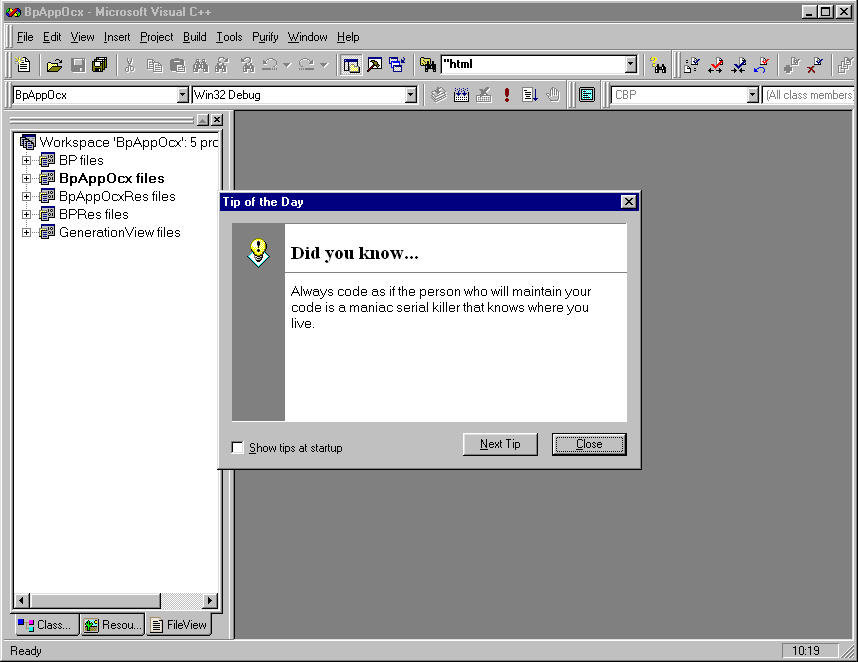
Task: Click the workspace pane horizontal scrollbar
Action: click(110, 600)
